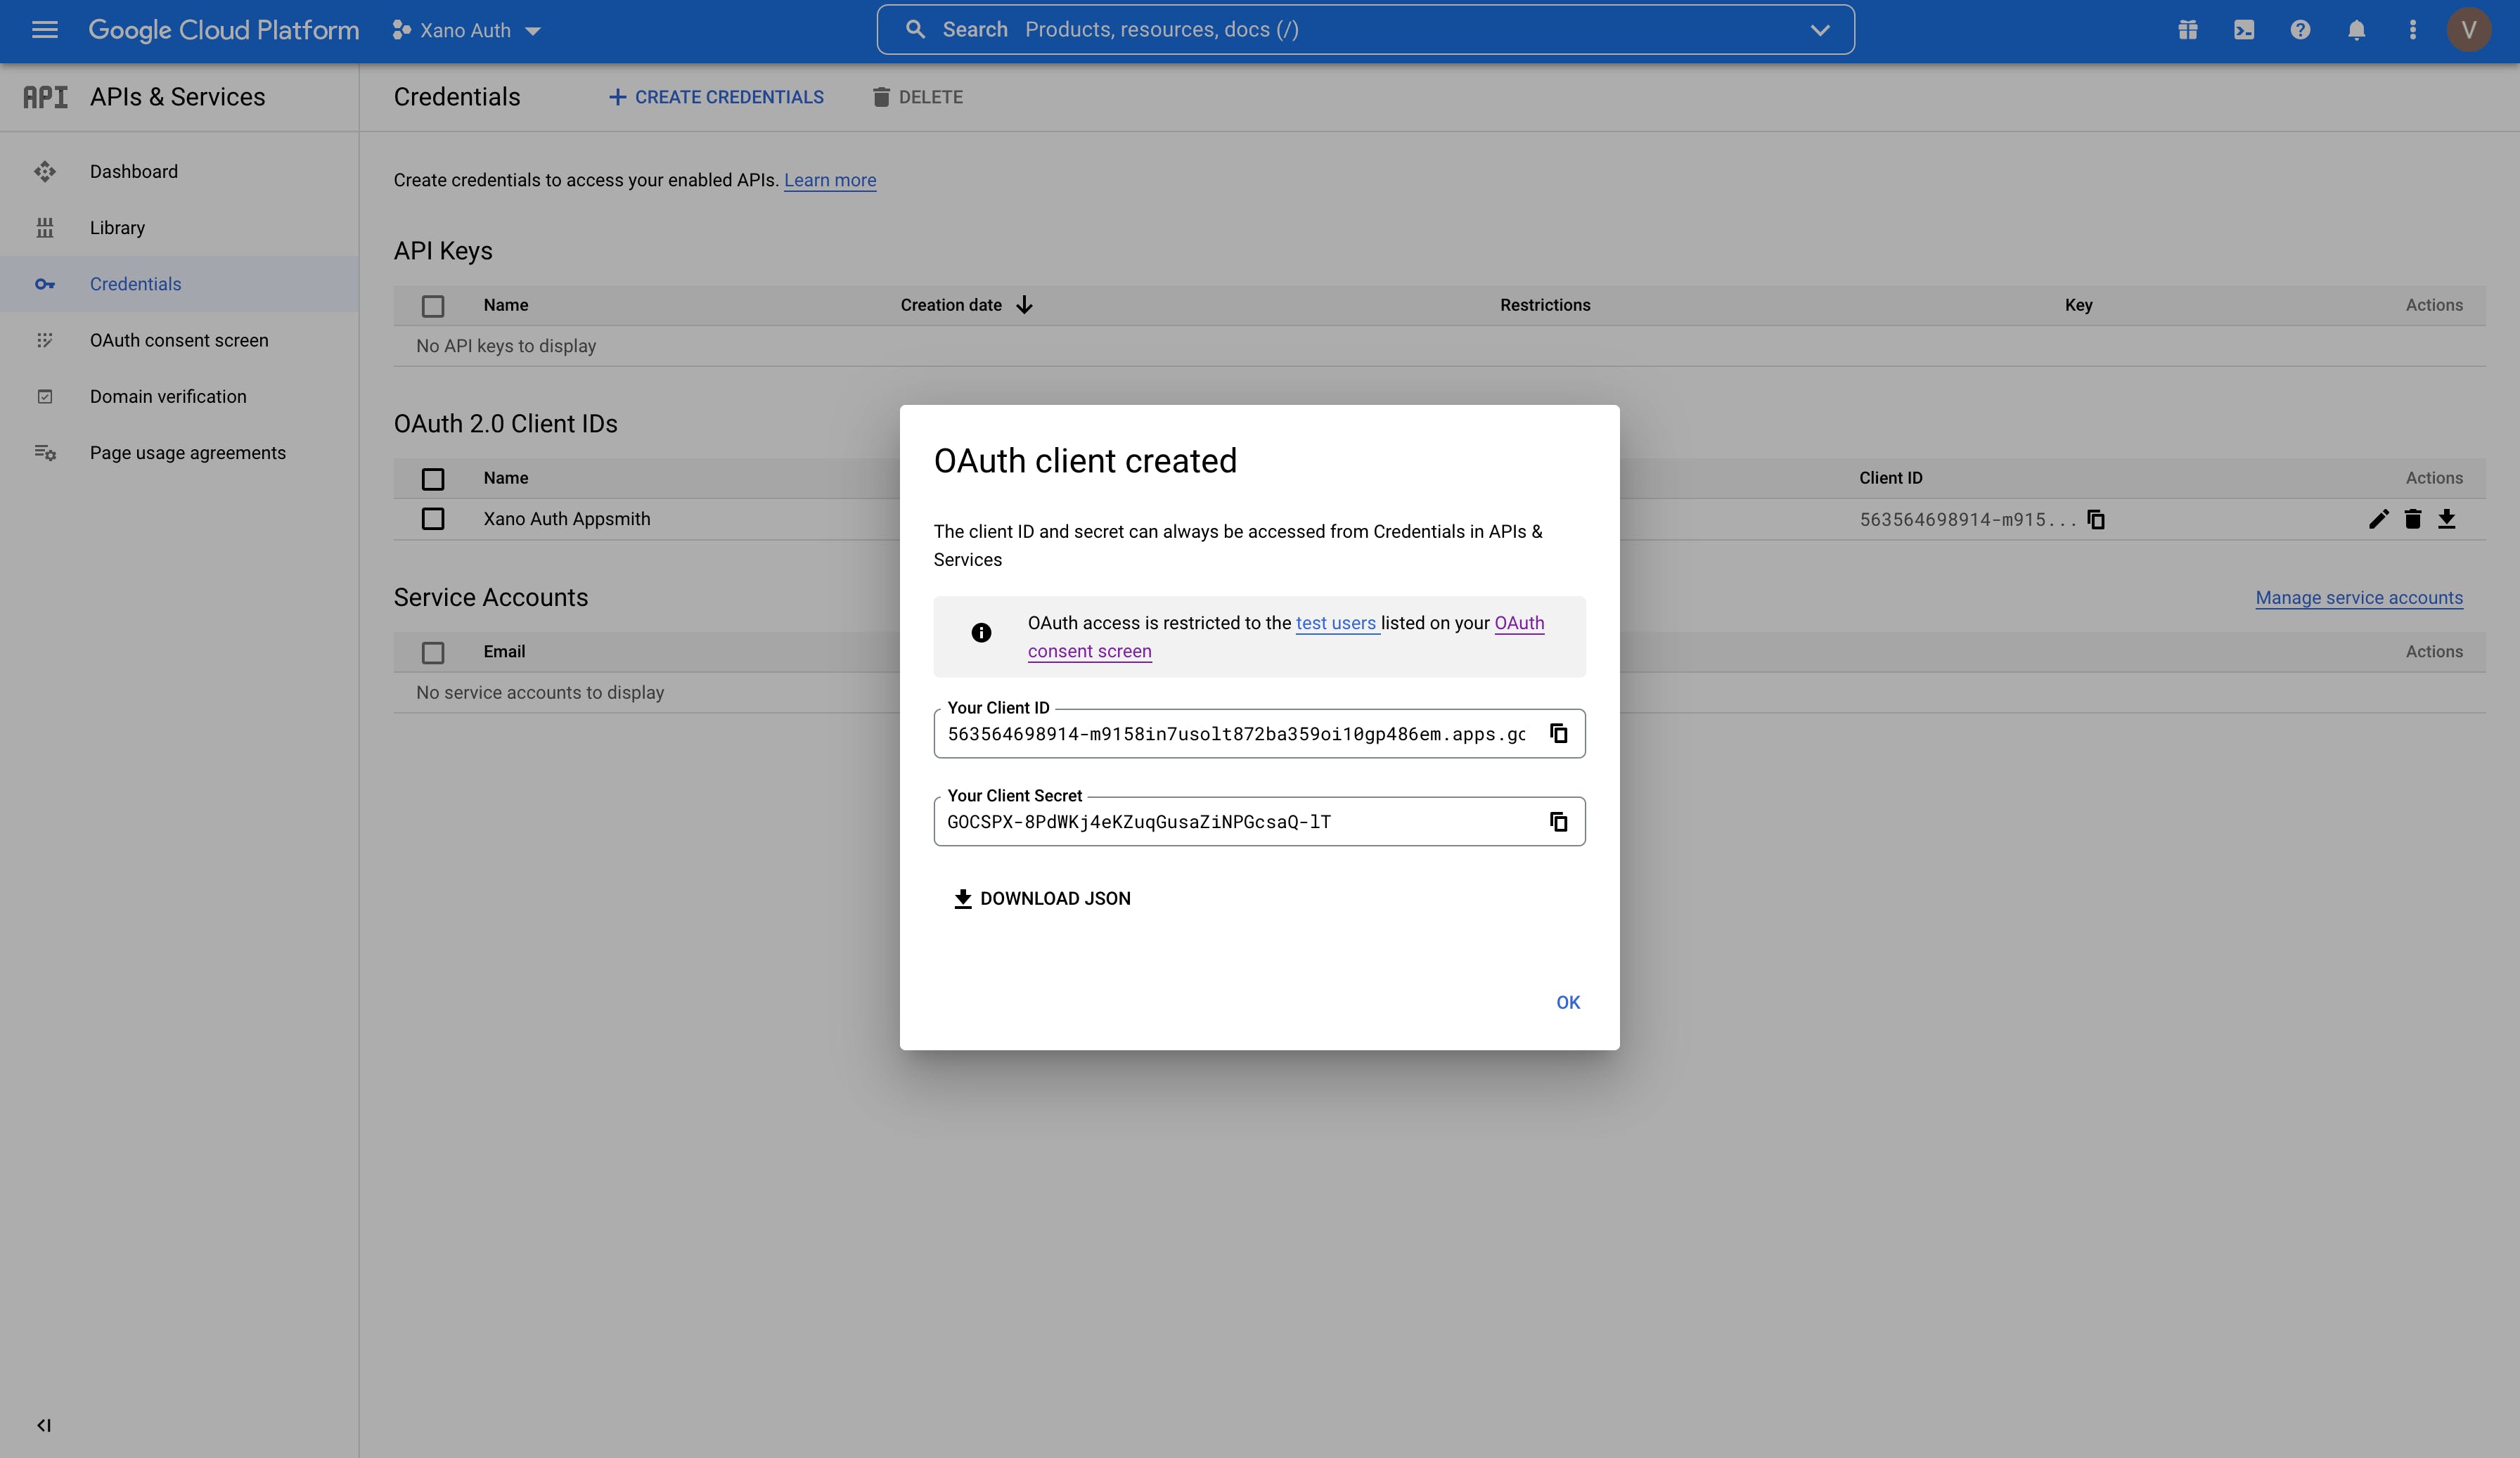2520x1458 pixels.
Task: Edit Xano Auth Appsmith with pencil icon
Action: [2378, 518]
